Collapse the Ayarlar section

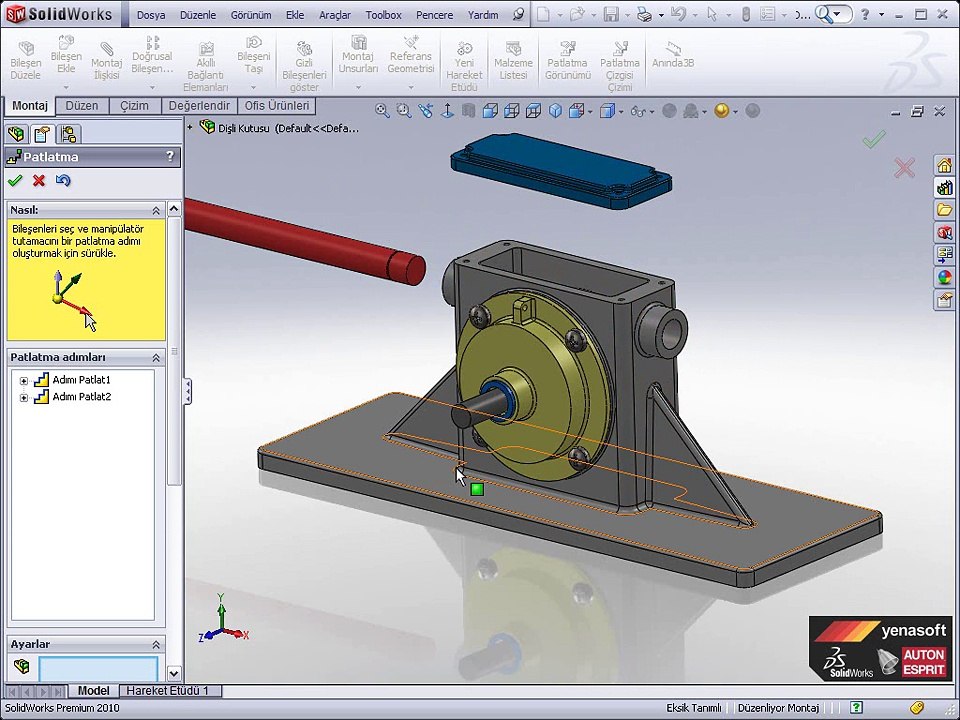click(156, 645)
